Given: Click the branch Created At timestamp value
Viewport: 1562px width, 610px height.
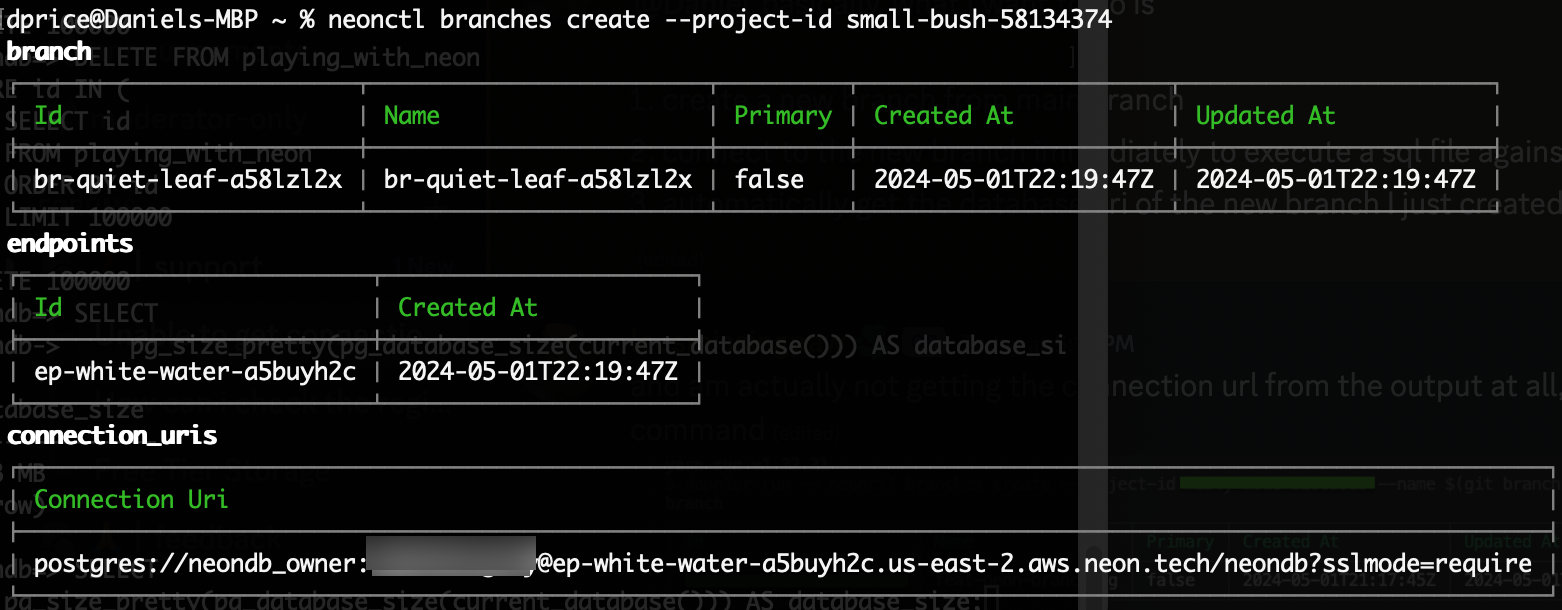Looking at the screenshot, I should [1013, 180].
